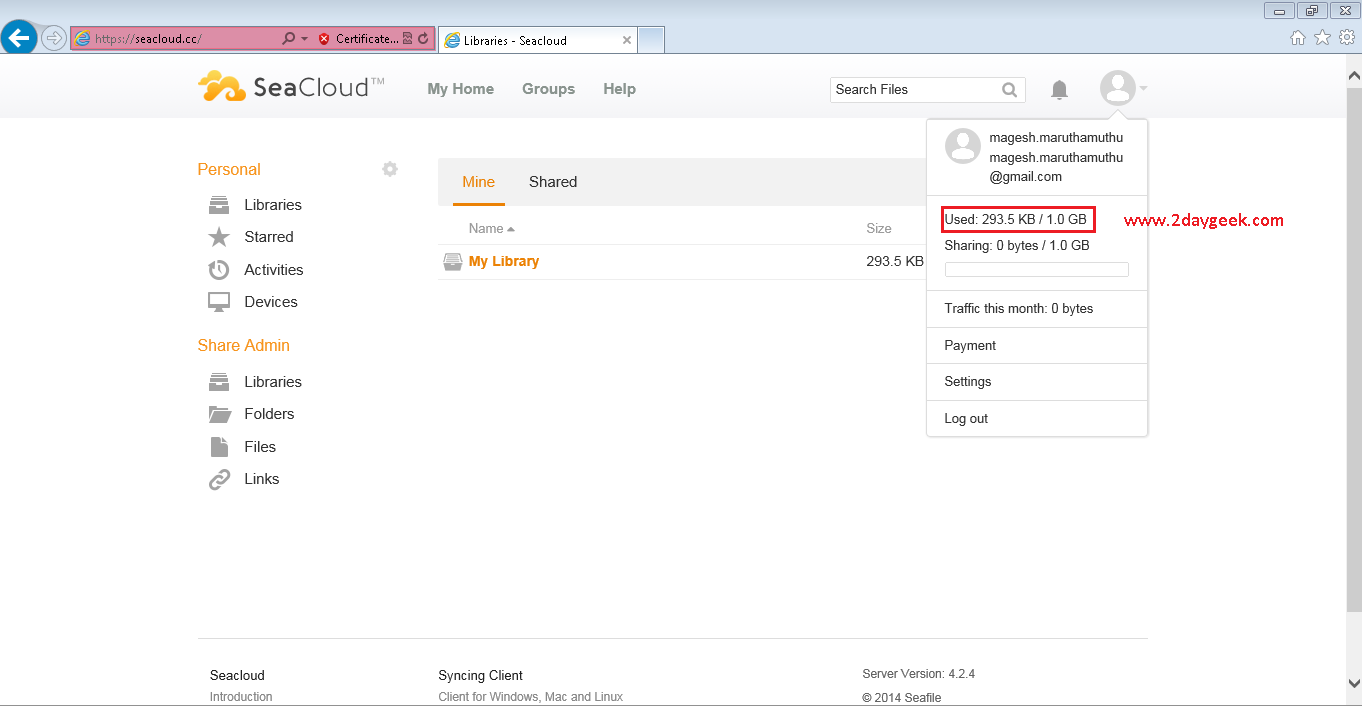Image resolution: width=1362 pixels, height=706 pixels.
Task: Click the Sharing: 0 bytes / 1.0 GB text
Action: coord(1017,245)
